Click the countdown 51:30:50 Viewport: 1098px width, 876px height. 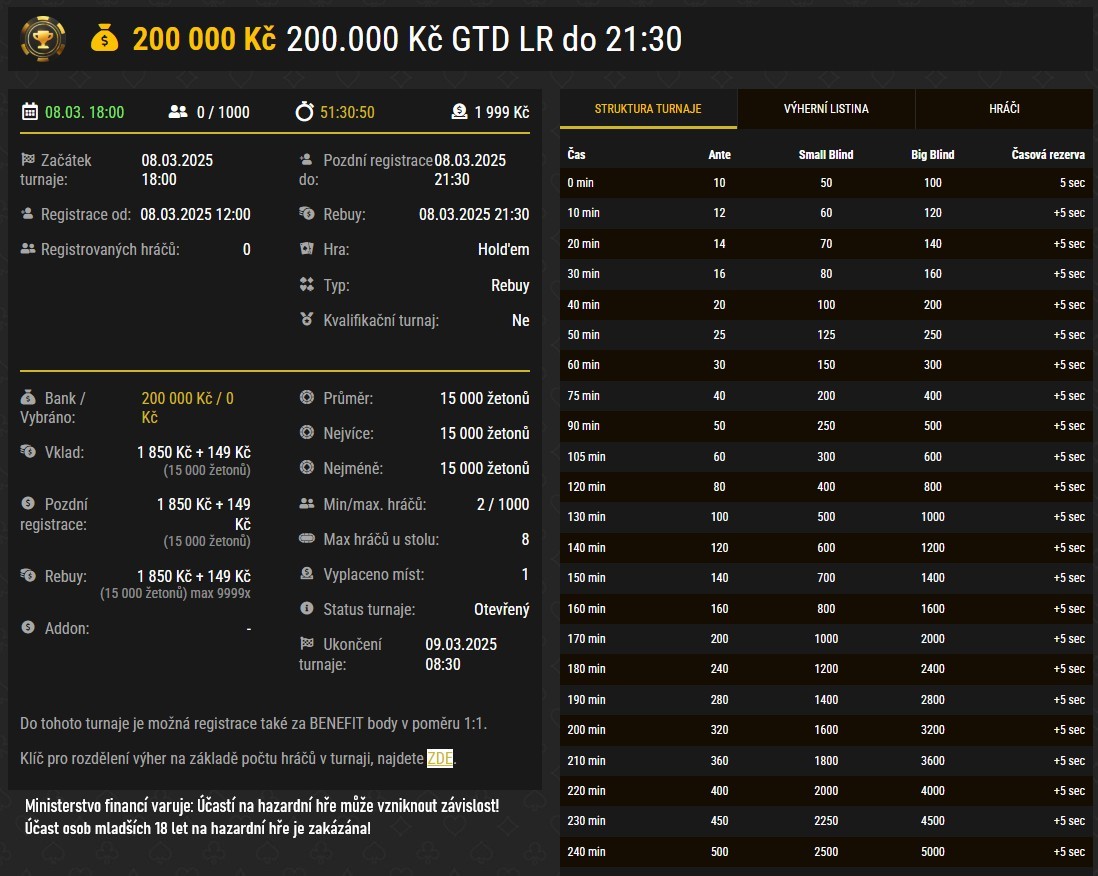347,112
